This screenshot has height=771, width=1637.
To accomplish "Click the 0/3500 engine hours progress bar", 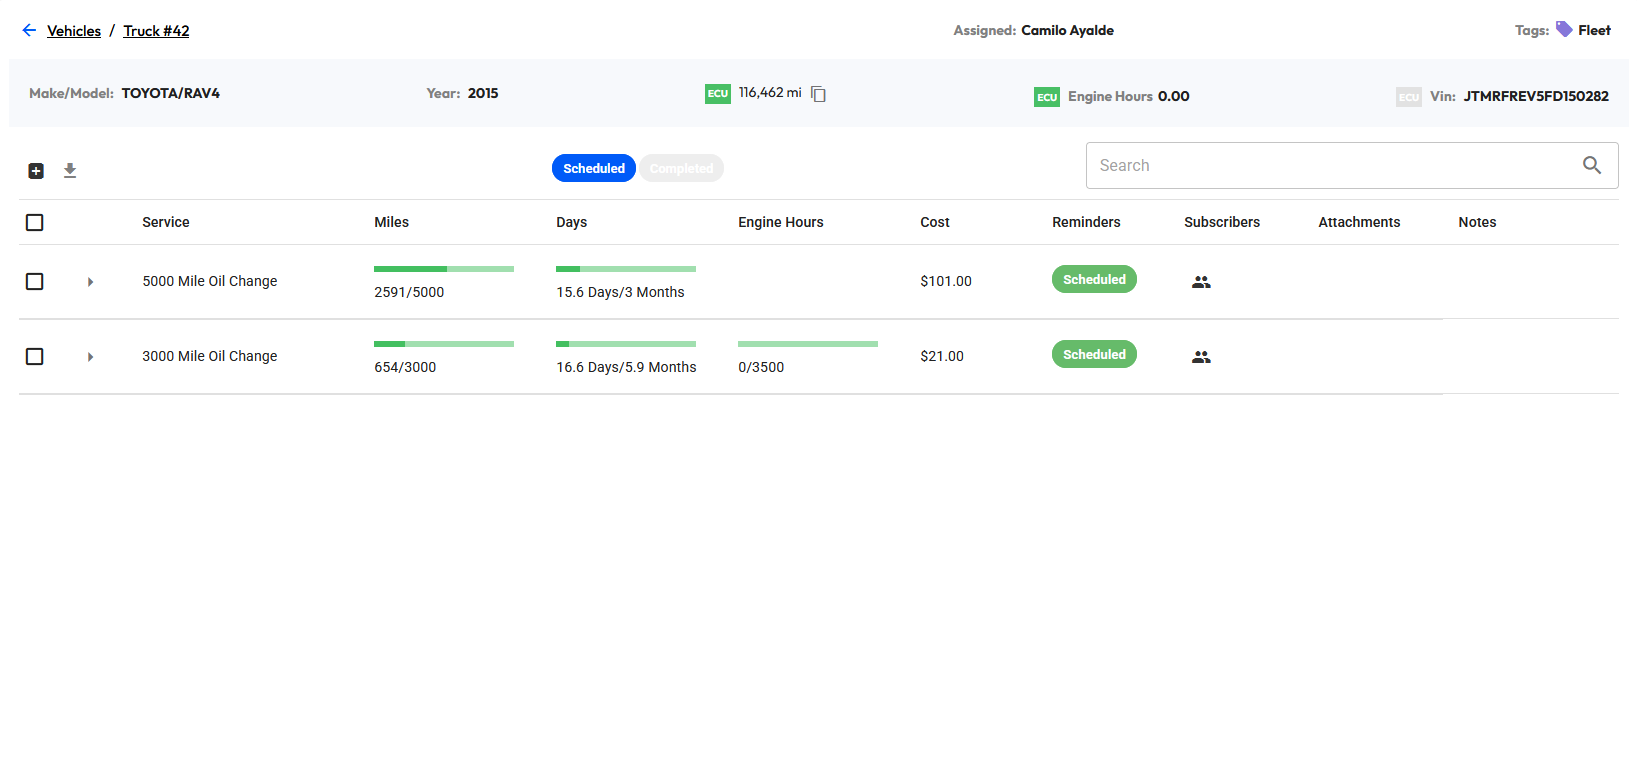I will click(x=808, y=344).
